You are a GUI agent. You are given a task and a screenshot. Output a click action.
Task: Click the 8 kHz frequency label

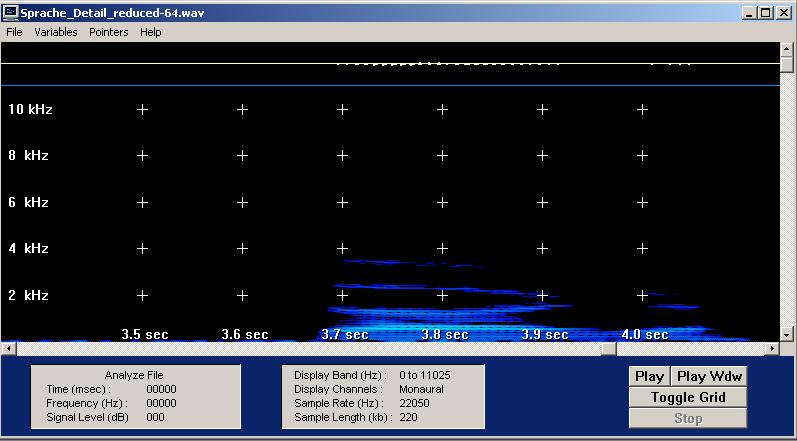28,155
